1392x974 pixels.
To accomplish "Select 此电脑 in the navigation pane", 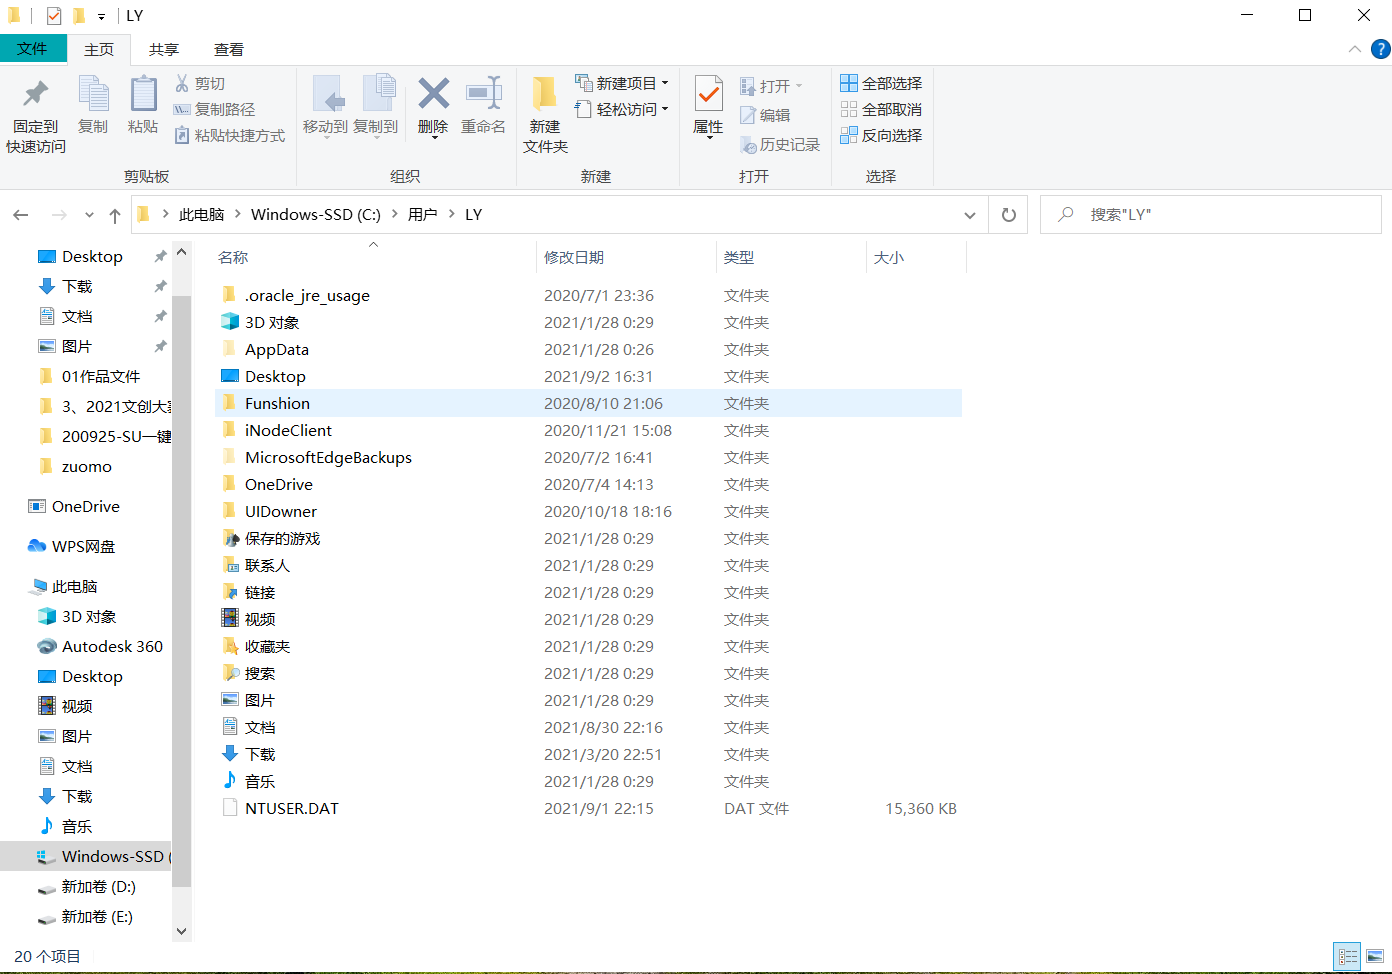I will [x=75, y=587].
